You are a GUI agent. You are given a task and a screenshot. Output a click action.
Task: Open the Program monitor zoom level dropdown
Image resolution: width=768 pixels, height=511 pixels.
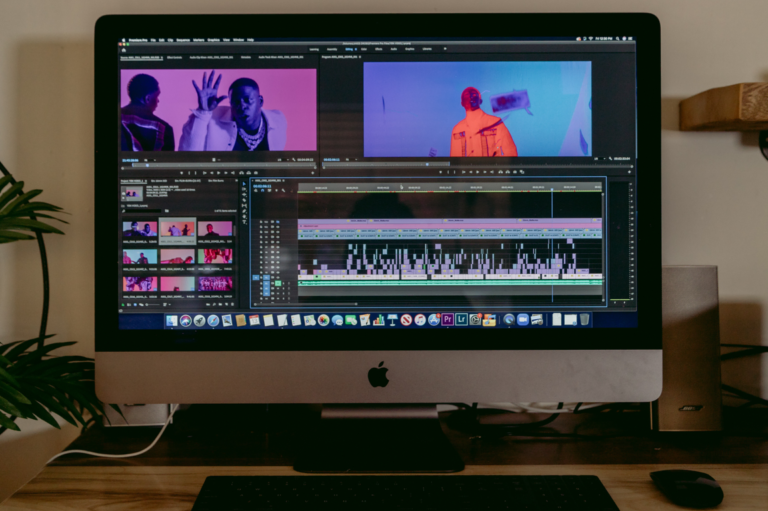pyautogui.click(x=351, y=159)
